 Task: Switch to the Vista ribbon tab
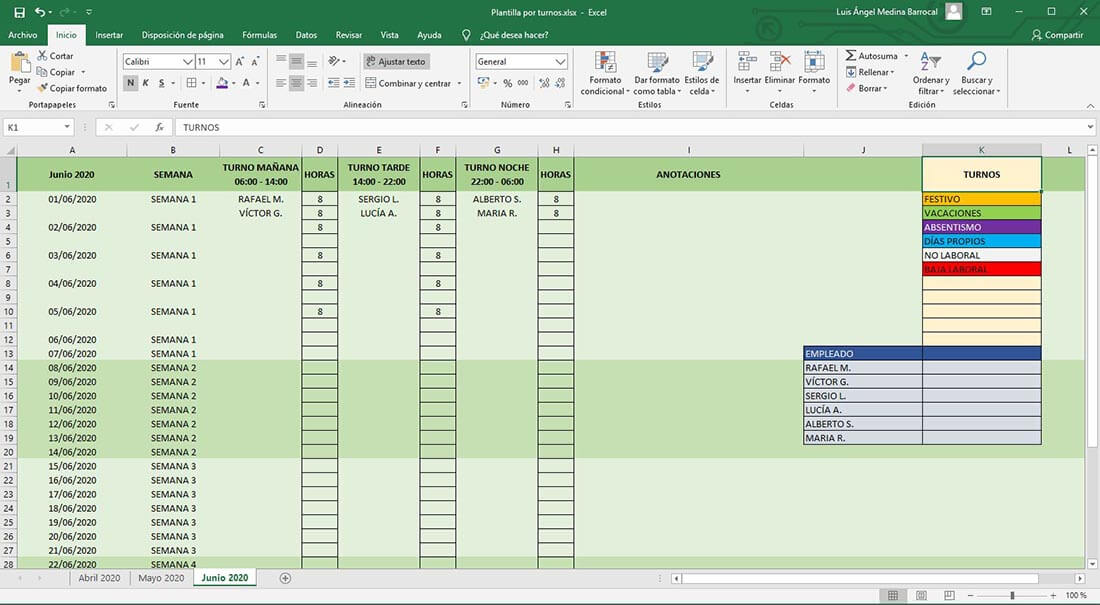click(389, 34)
